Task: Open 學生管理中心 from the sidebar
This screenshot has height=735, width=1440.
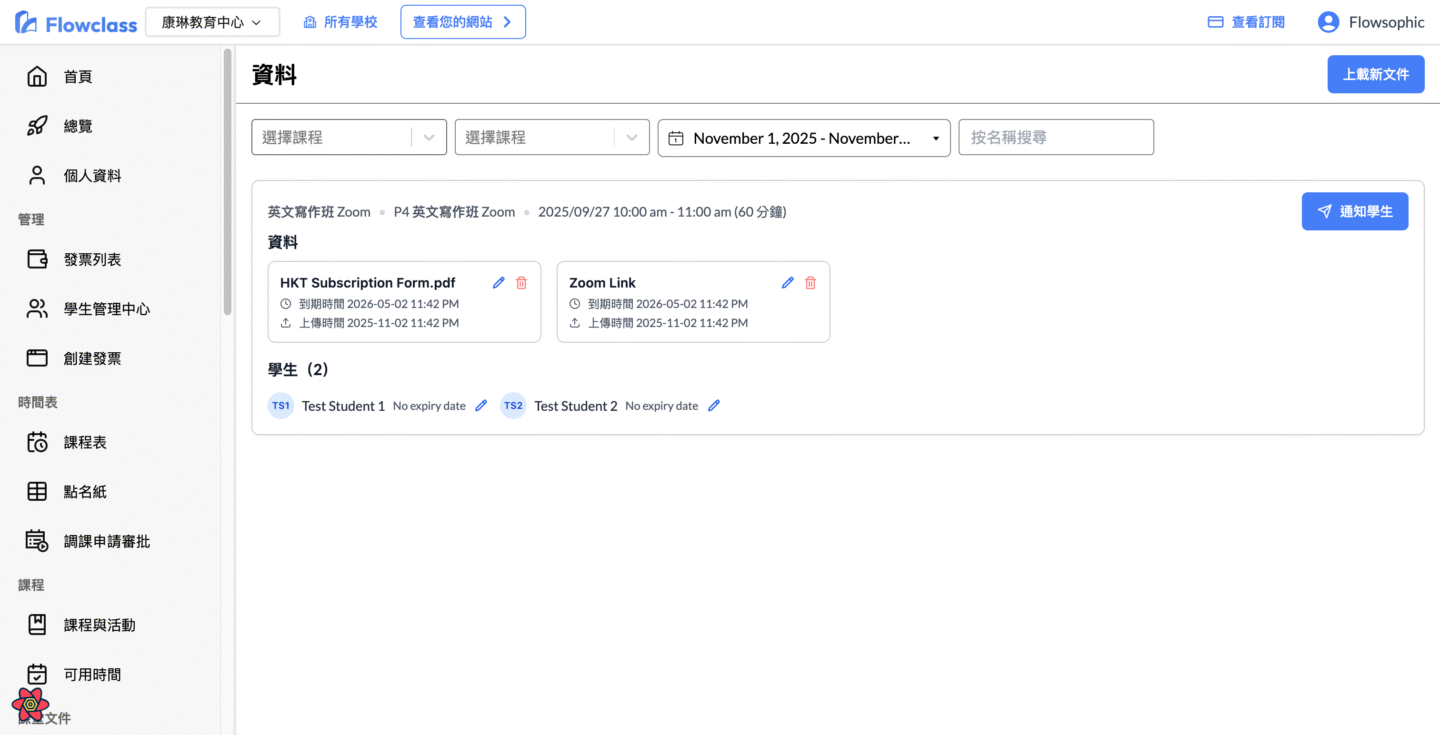Action: [x=106, y=309]
